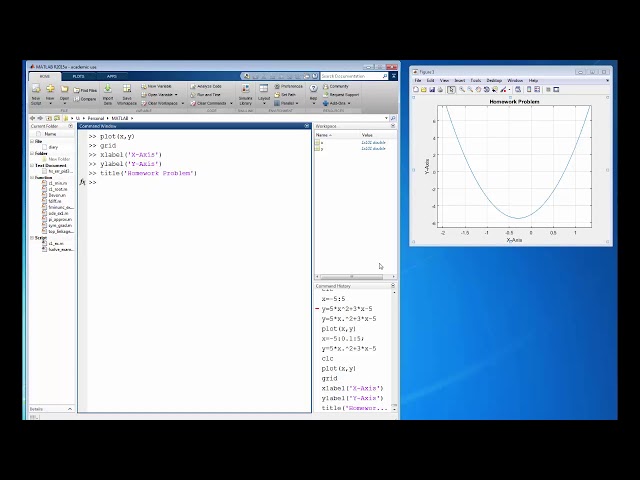
Task: Open the New dropdown arrow
Action: point(50,103)
